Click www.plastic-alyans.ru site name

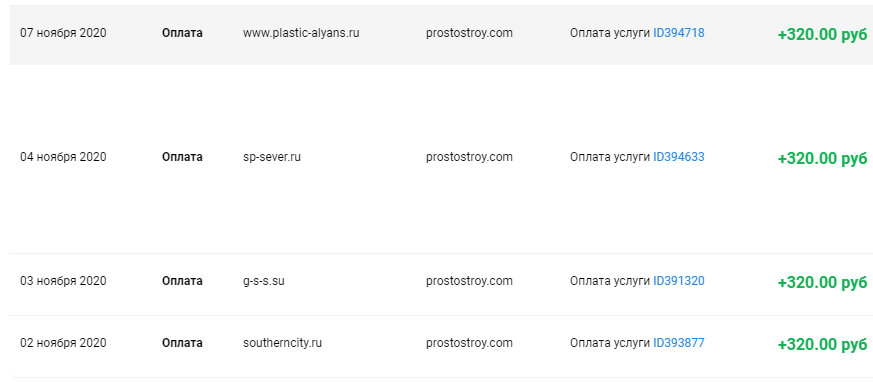[301, 33]
